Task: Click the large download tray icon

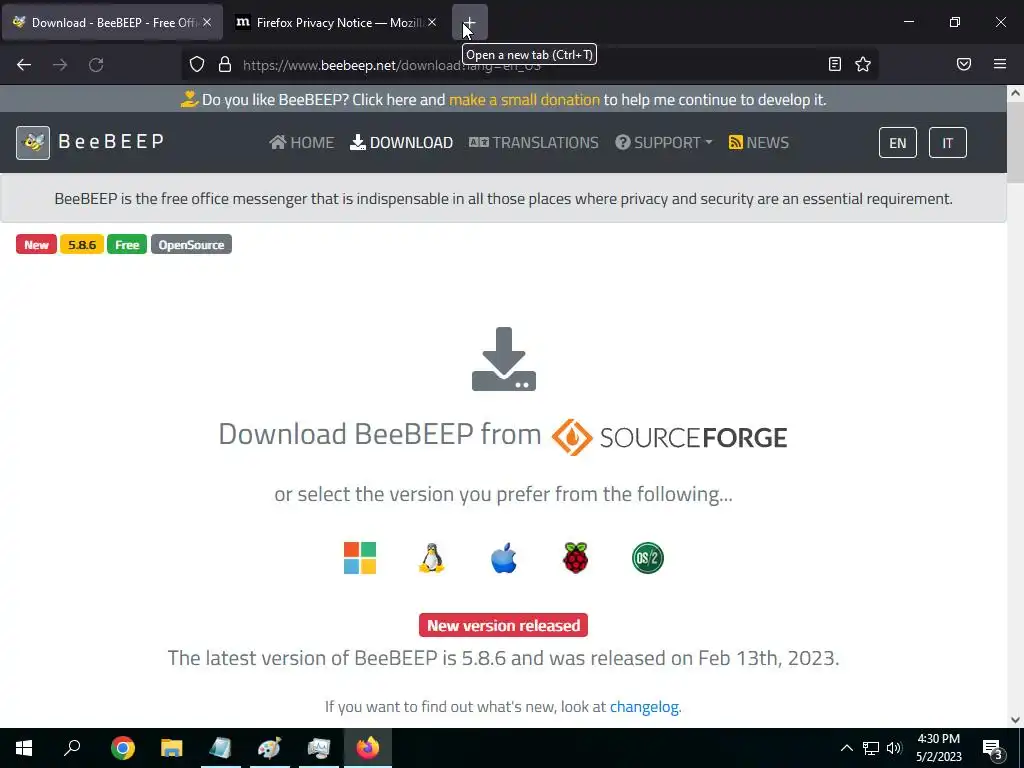Action: [x=504, y=359]
